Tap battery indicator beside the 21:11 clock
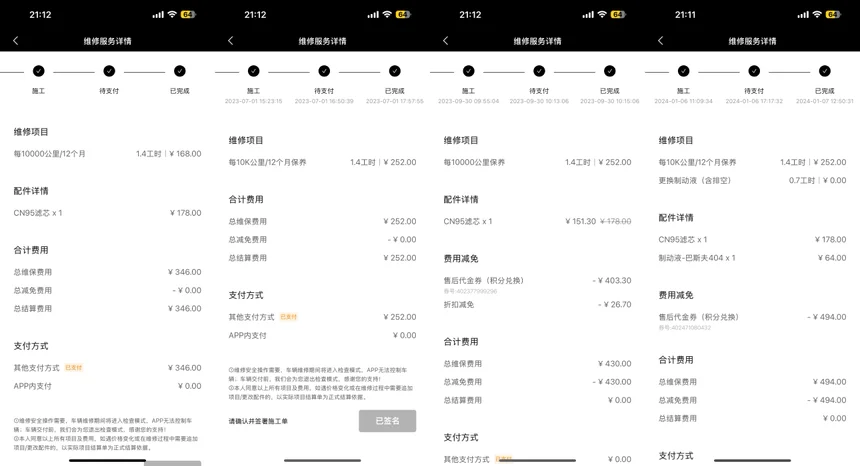860x466 pixels. coord(833,15)
